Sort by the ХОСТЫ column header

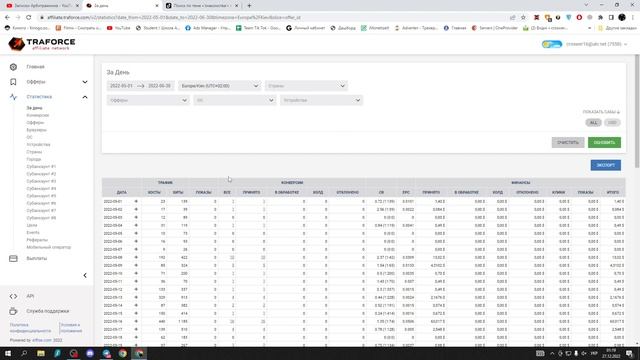point(154,192)
